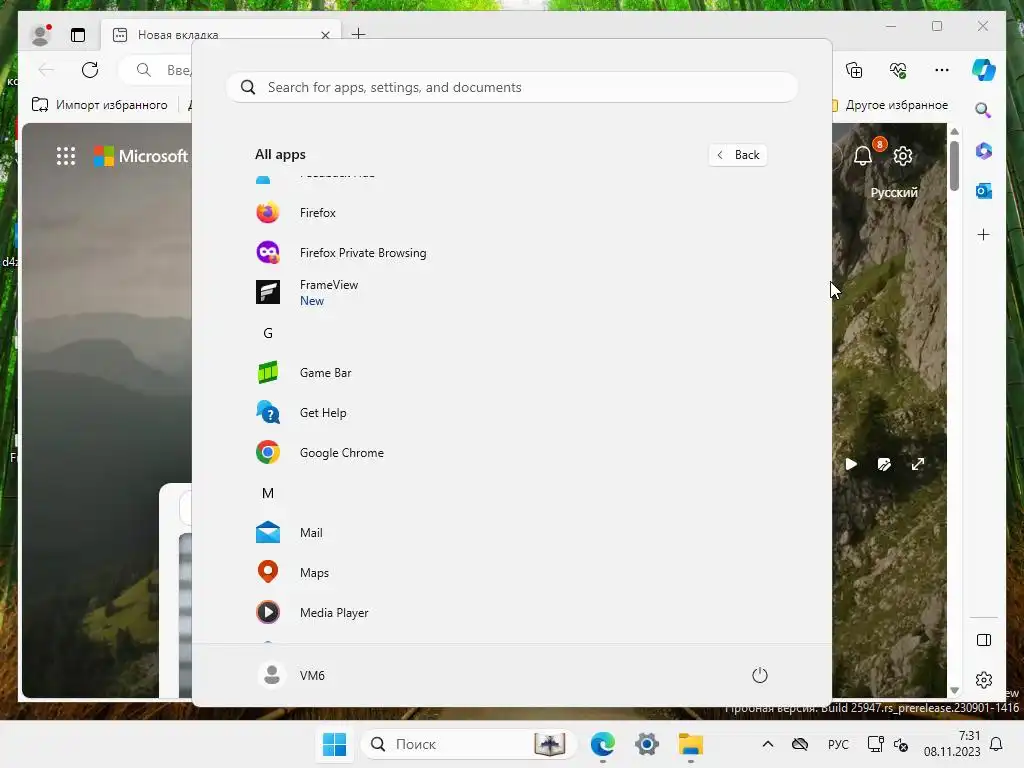Expand the background image to fullscreen
This screenshot has width=1024, height=768.
pyautogui.click(x=918, y=464)
